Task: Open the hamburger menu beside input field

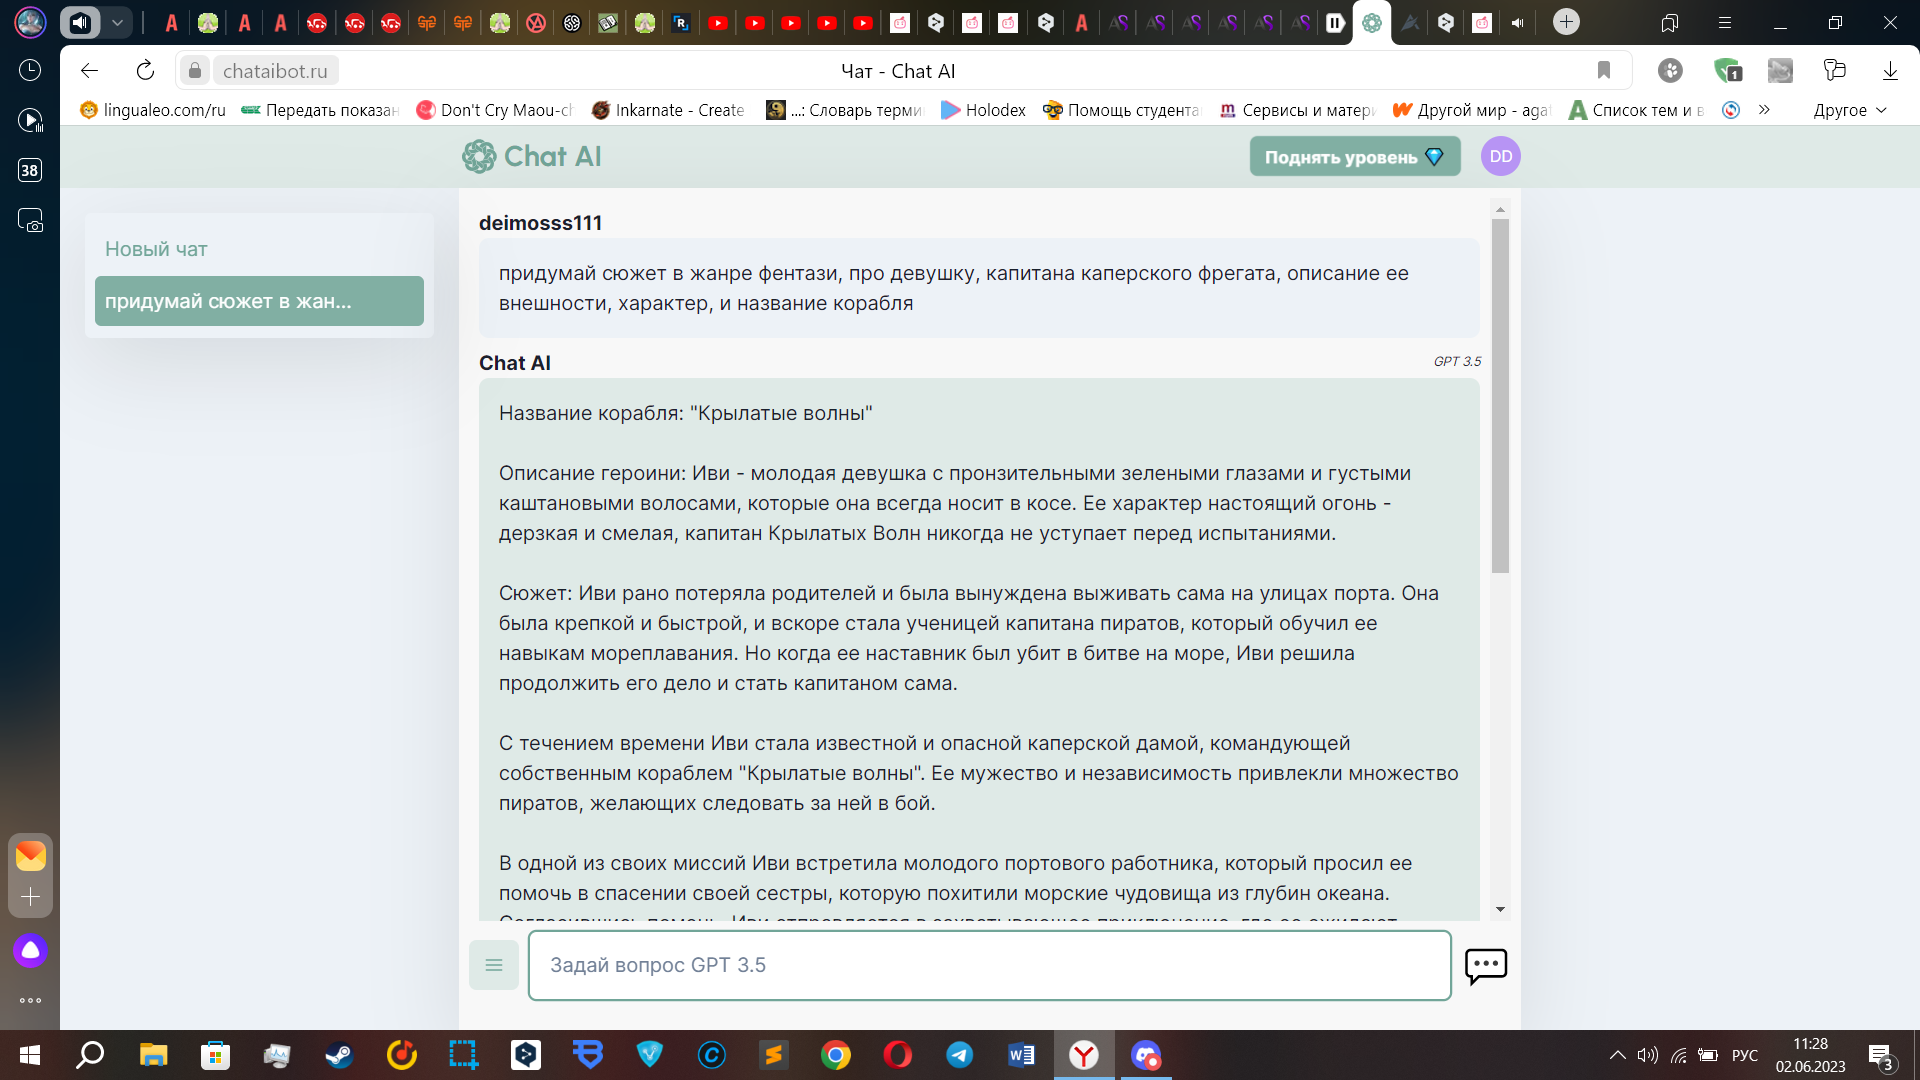Action: tap(494, 965)
